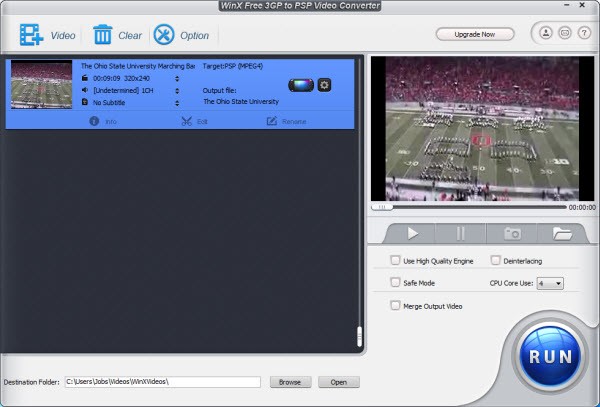This screenshot has height=407, width=600.
Task: Start conversion with the RUN button
Action: [x=550, y=357]
